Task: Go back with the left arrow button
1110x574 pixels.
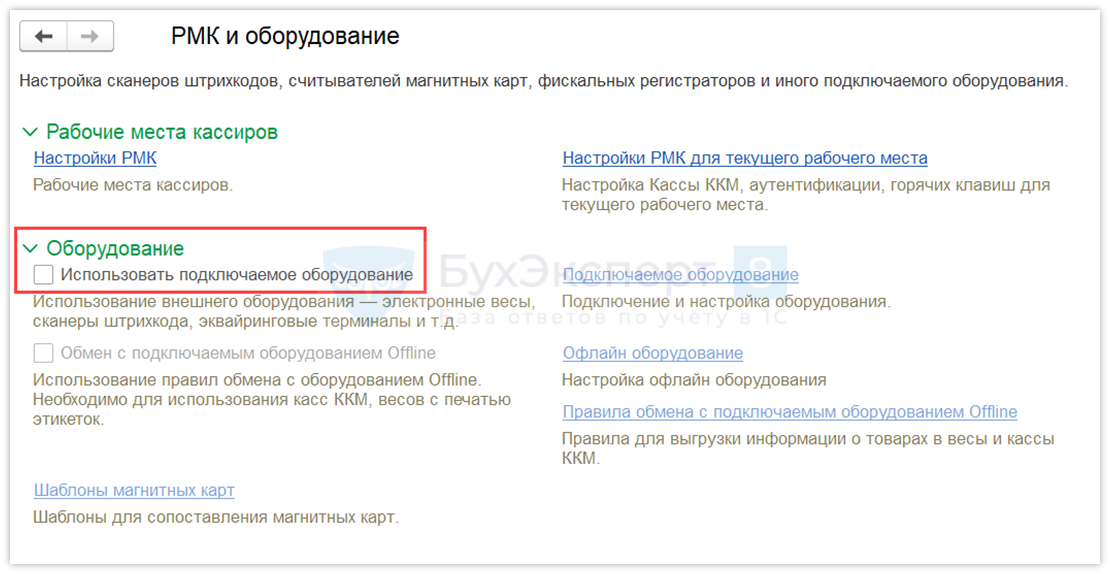Action: click(x=44, y=36)
